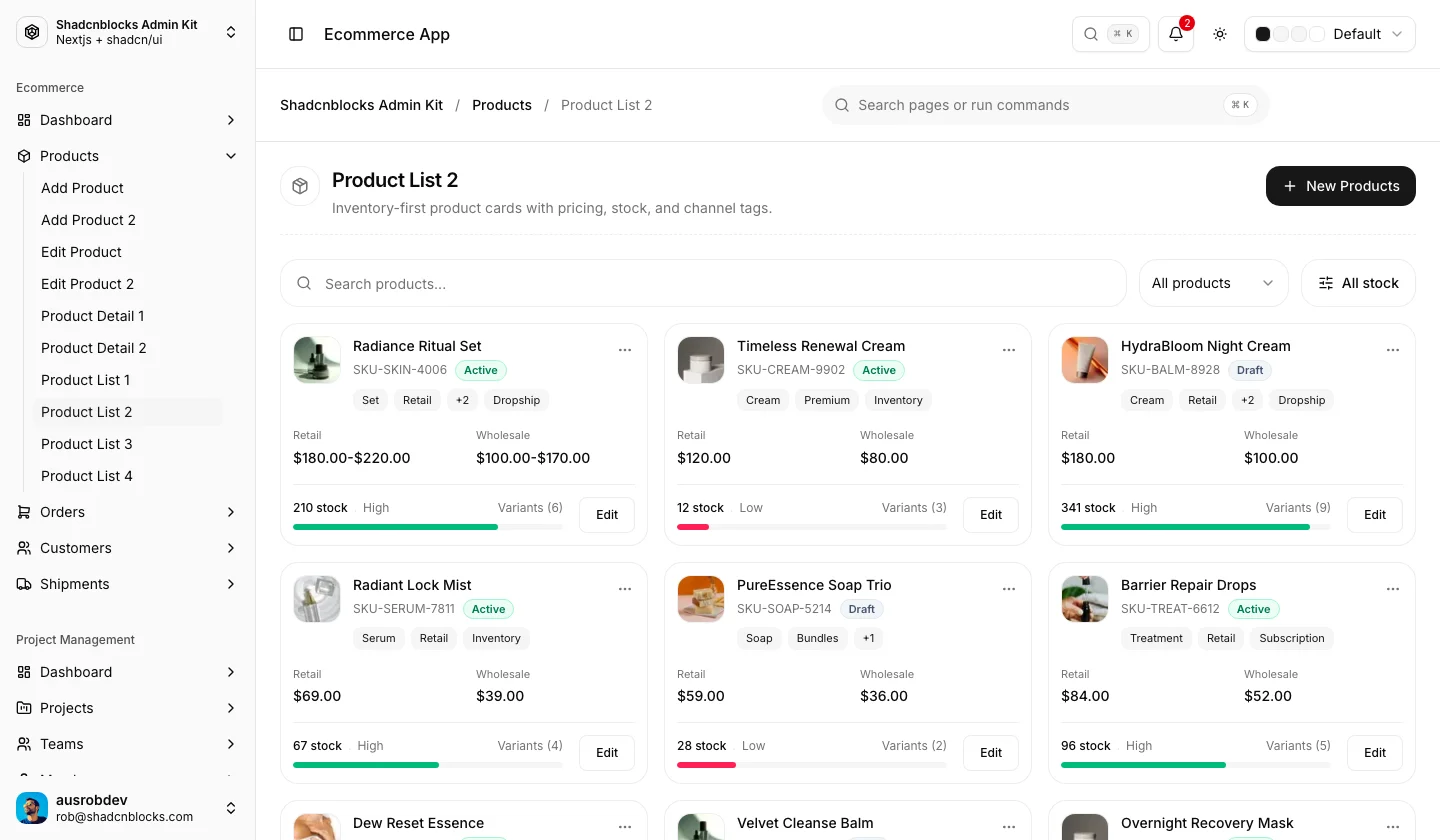Click the Project Management Dashboard icon

[24, 672]
